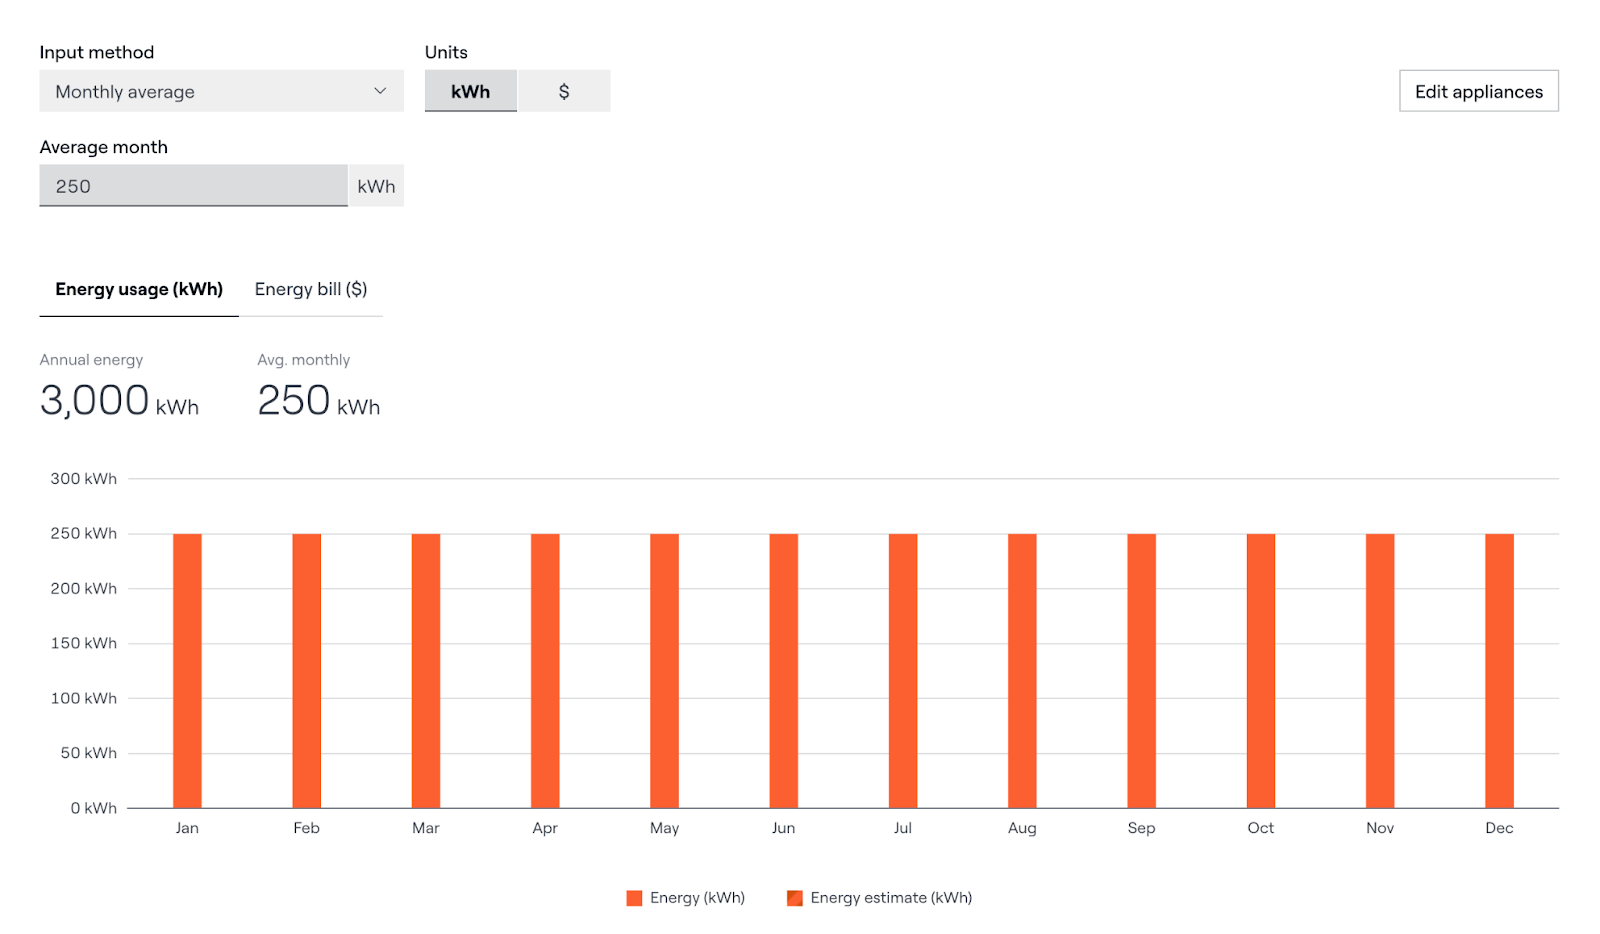
Task: Click the Average month input field
Action: (193, 186)
